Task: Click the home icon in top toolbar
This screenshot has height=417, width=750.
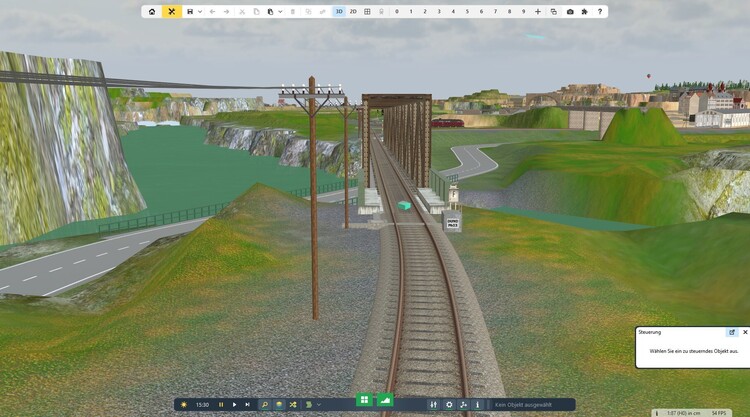Action: 152,11
